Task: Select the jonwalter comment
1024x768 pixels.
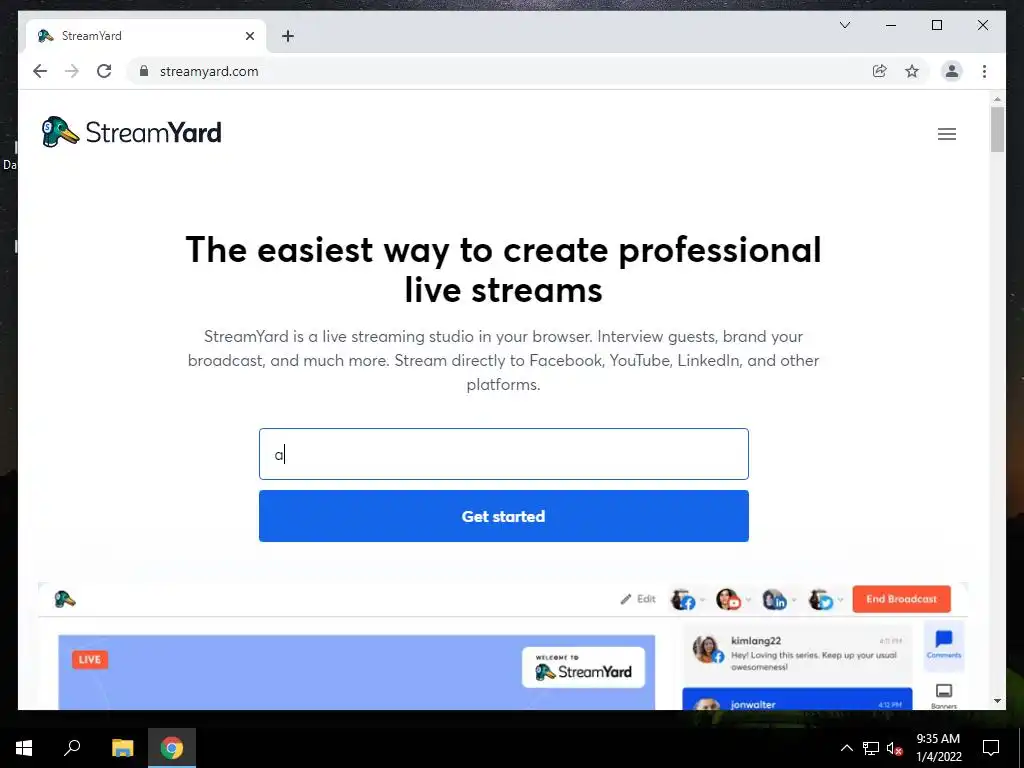Action: [x=797, y=699]
